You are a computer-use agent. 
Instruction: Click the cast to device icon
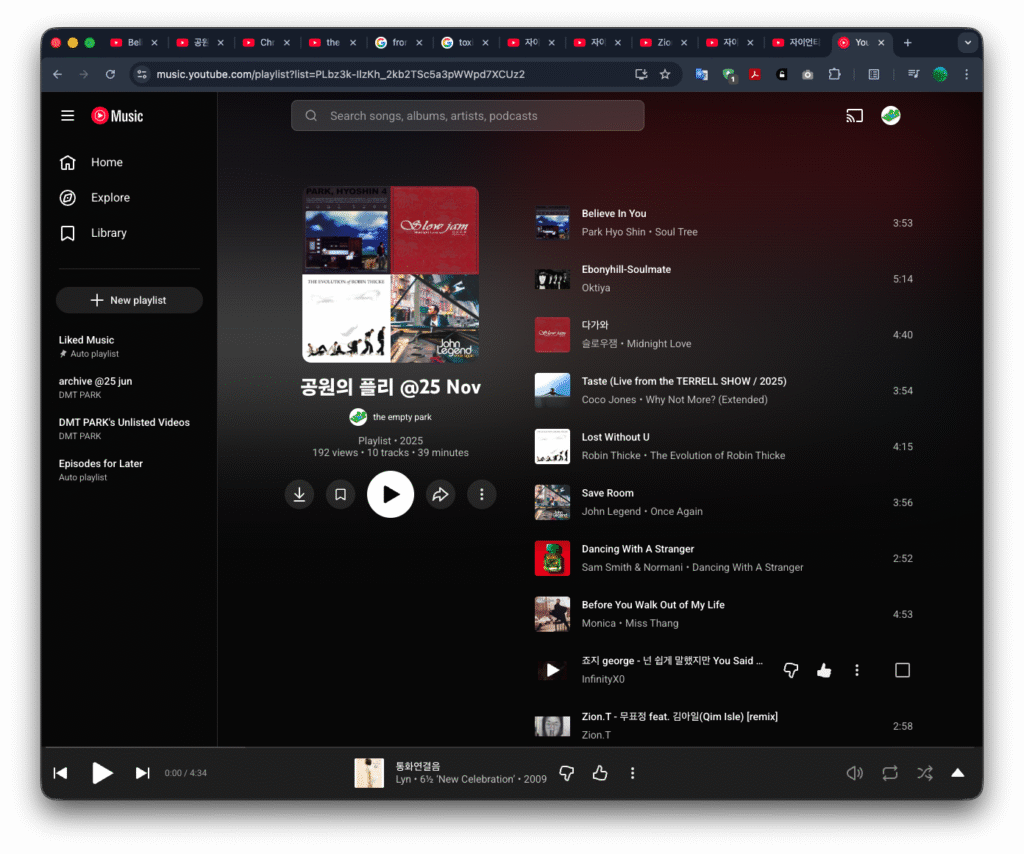click(854, 116)
